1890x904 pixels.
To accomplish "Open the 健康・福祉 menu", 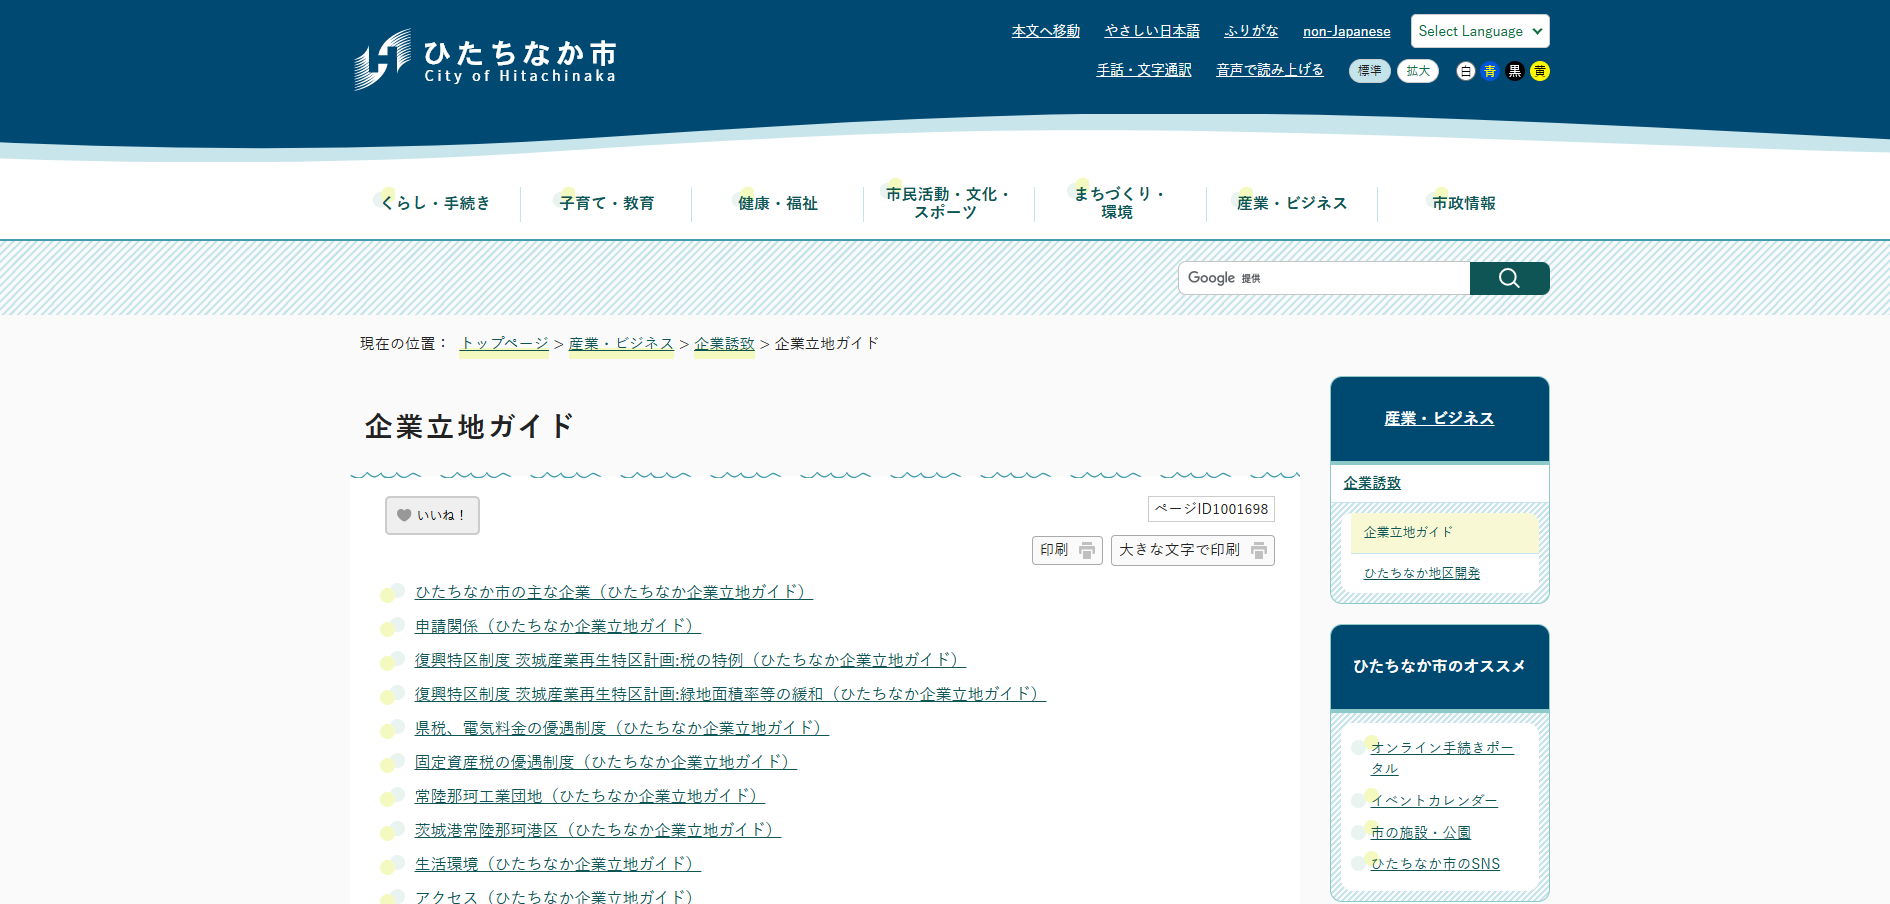I will (777, 203).
